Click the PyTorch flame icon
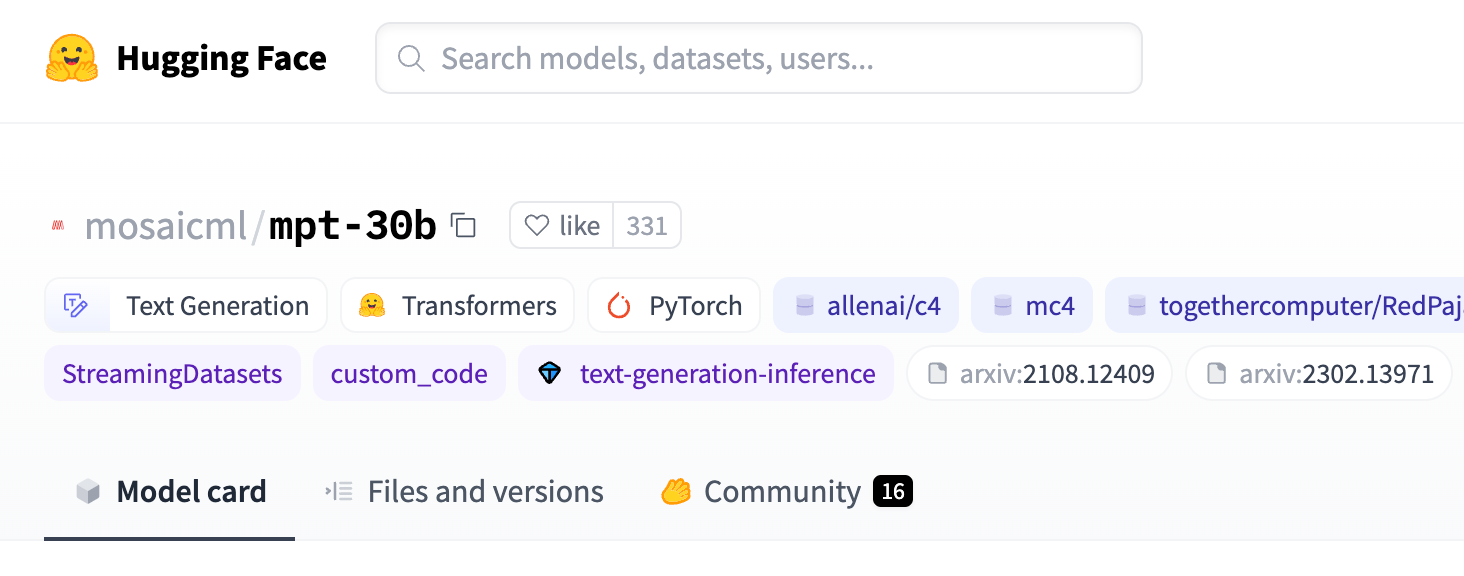 [620, 306]
